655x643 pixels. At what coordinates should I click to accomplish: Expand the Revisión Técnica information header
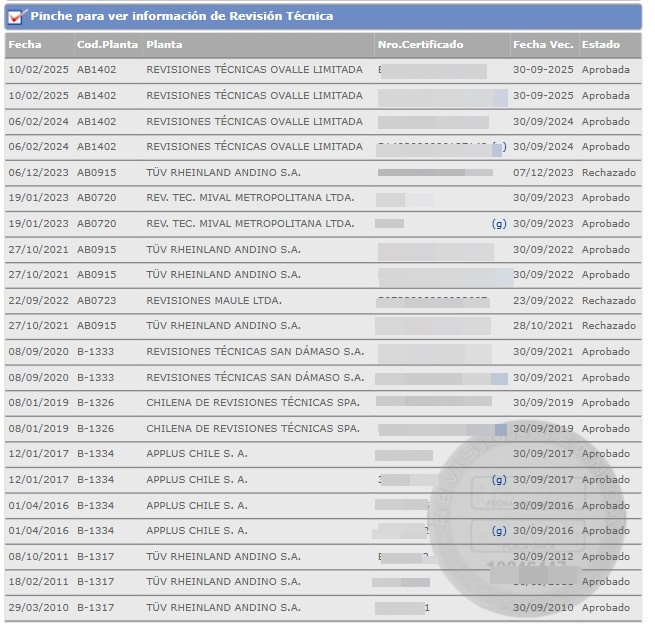[x=181, y=16]
